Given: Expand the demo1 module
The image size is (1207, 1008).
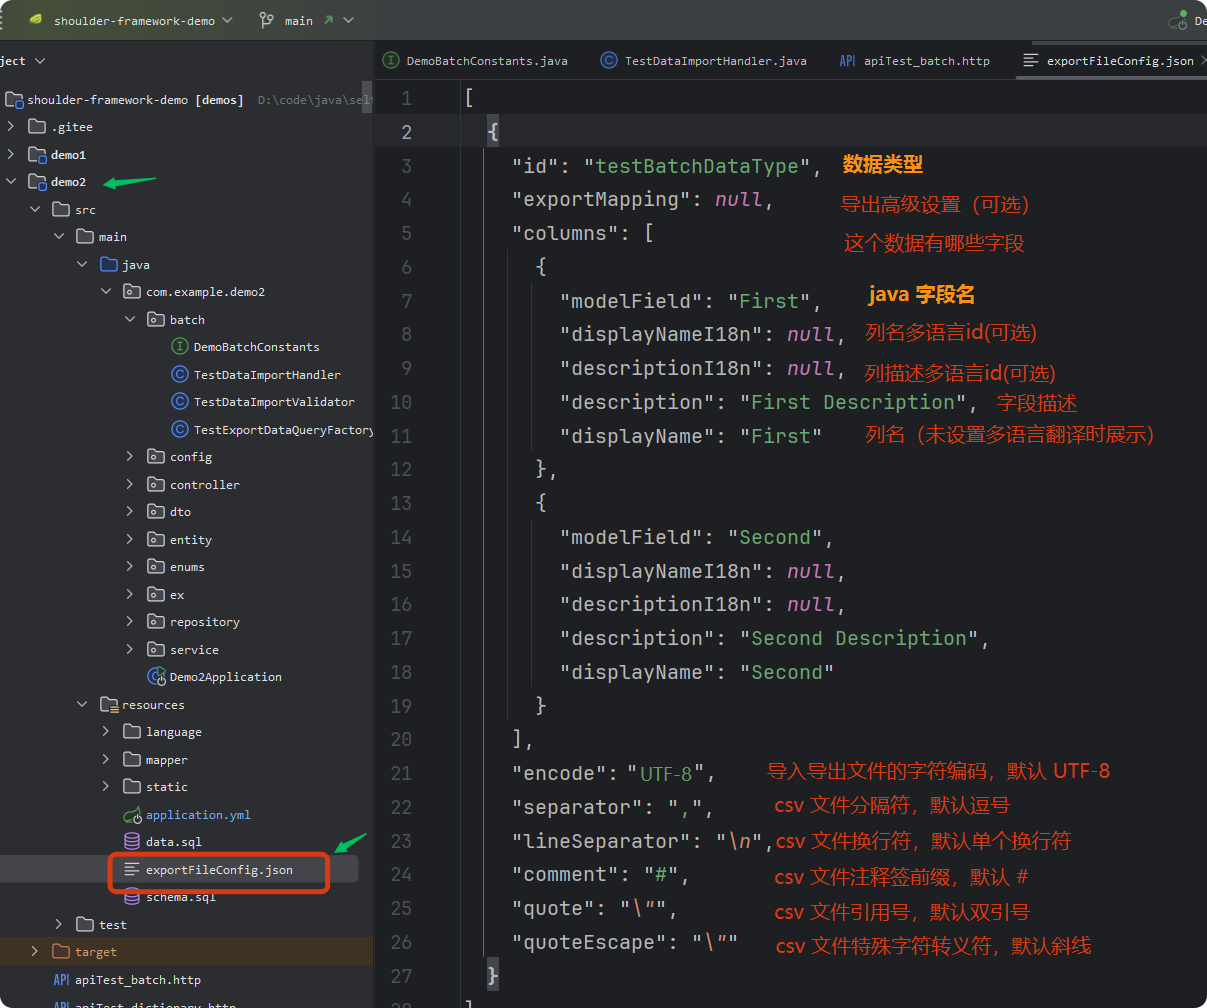Looking at the screenshot, I should pos(12,155).
